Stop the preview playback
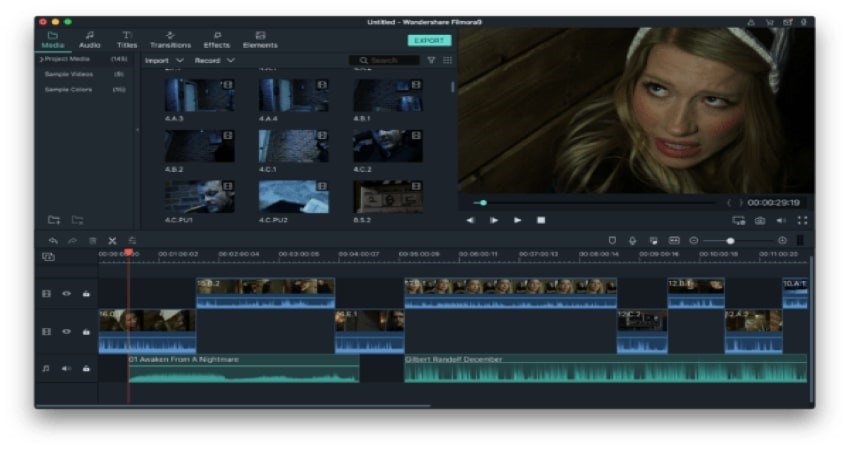Screen dimensions: 850x450 pyautogui.click(x=541, y=220)
